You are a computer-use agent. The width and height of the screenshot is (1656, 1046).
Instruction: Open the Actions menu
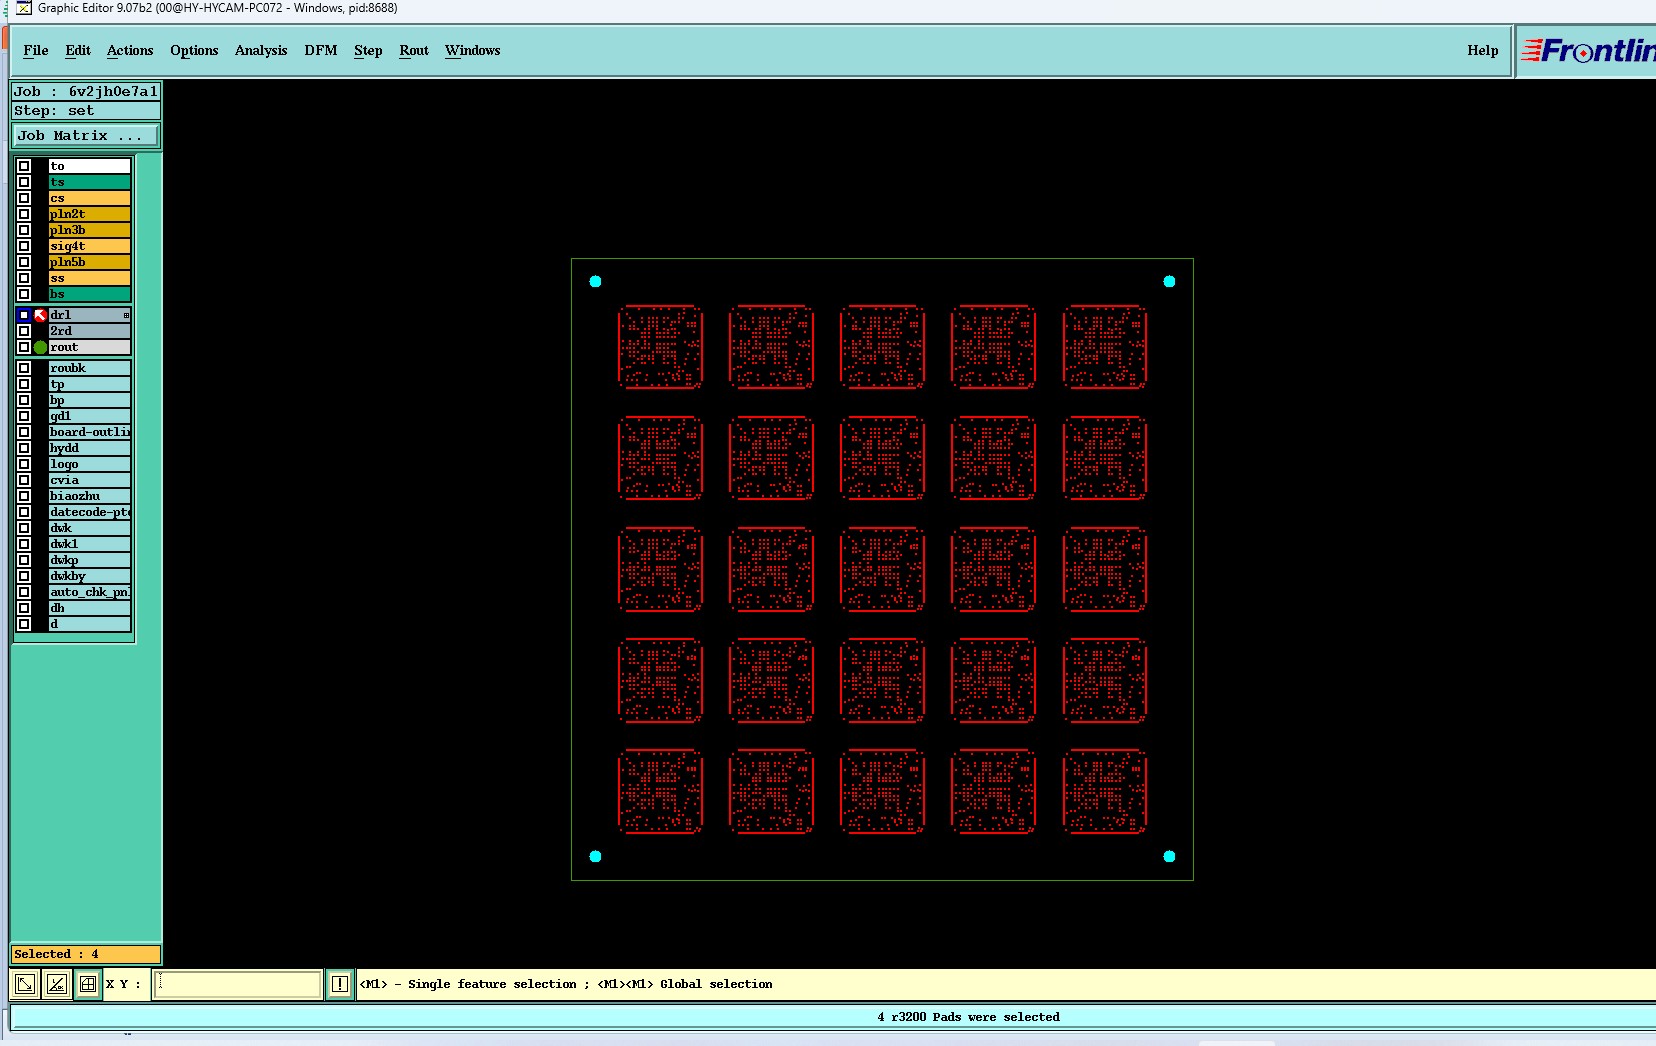pyautogui.click(x=130, y=50)
